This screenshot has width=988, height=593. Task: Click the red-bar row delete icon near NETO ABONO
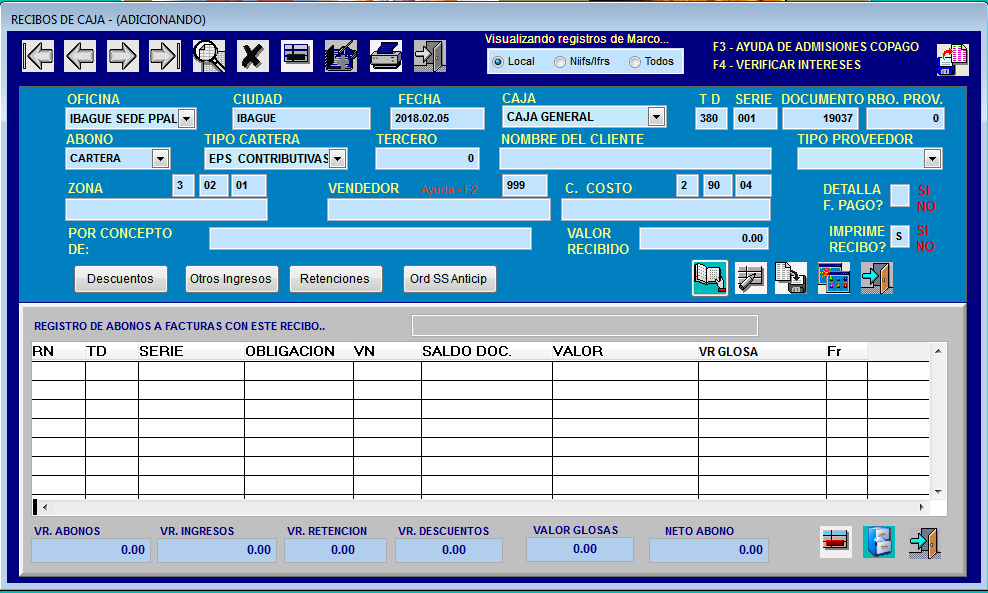tap(836, 542)
